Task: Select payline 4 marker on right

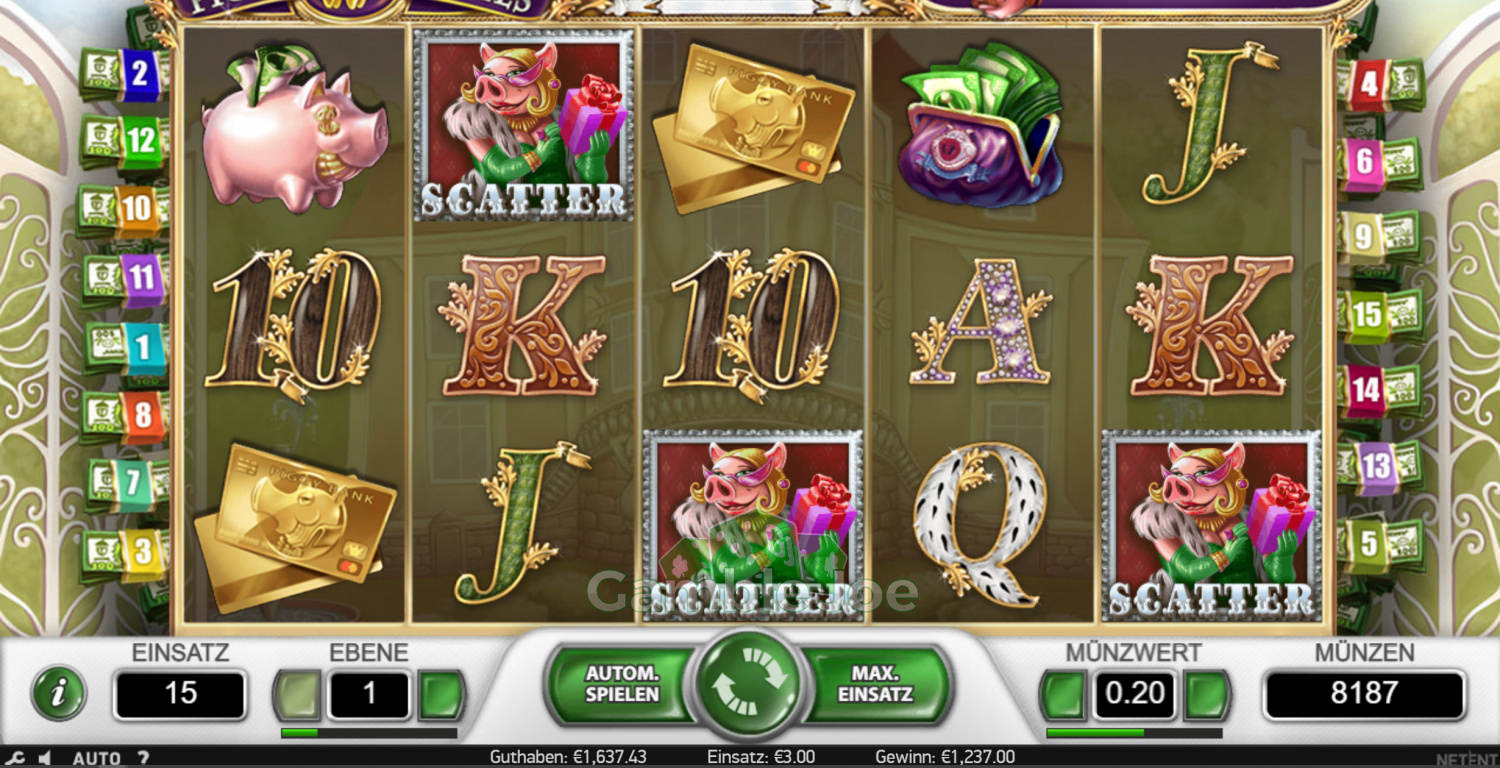Action: click(x=1381, y=84)
